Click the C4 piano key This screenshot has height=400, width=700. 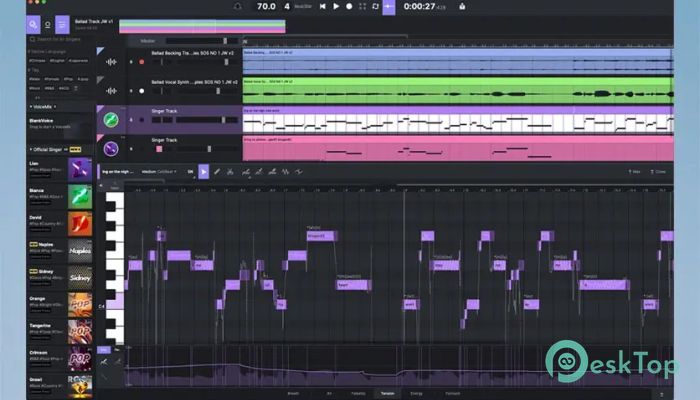115,304
